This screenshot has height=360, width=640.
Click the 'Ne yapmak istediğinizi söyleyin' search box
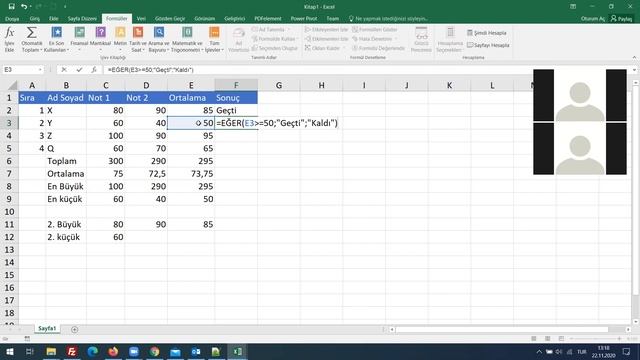(388, 19)
